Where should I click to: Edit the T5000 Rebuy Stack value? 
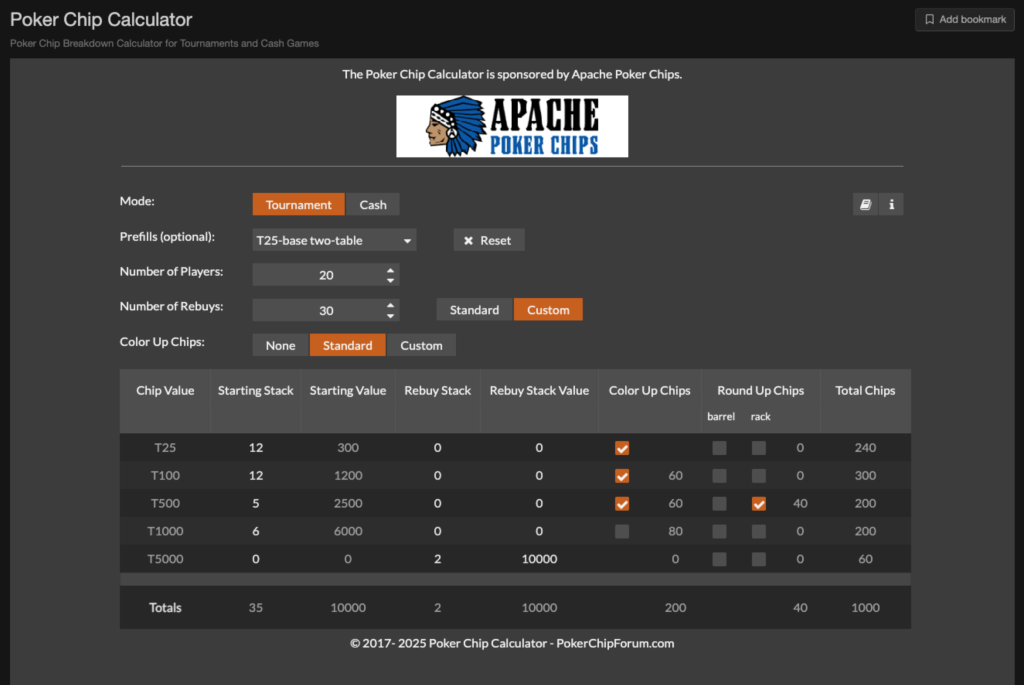tap(437, 559)
